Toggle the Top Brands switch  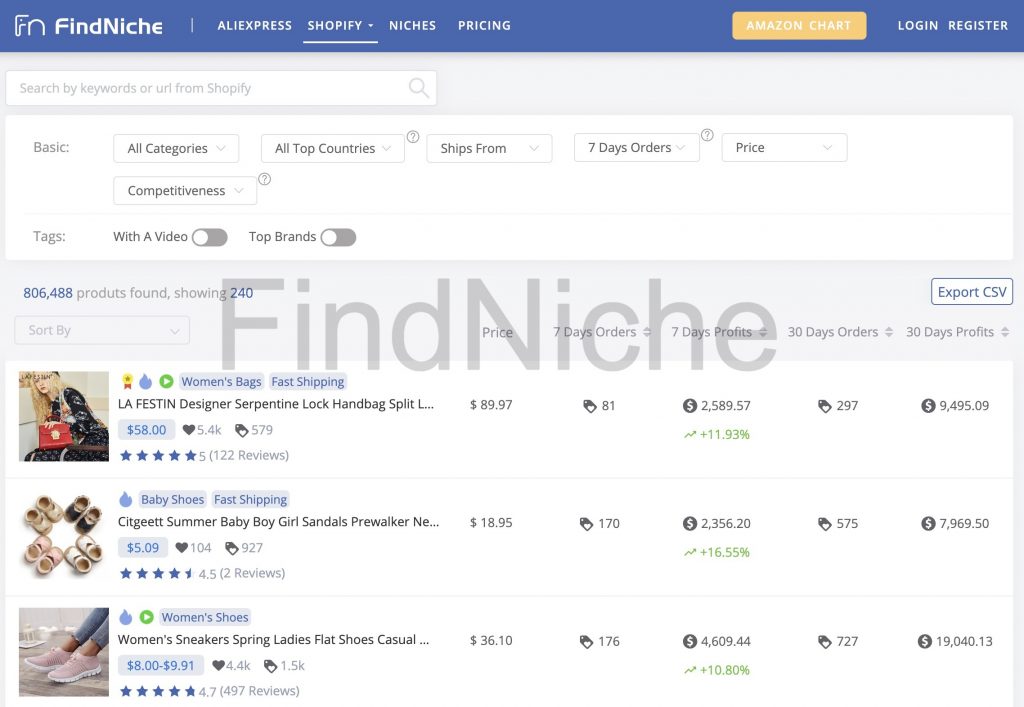point(338,237)
